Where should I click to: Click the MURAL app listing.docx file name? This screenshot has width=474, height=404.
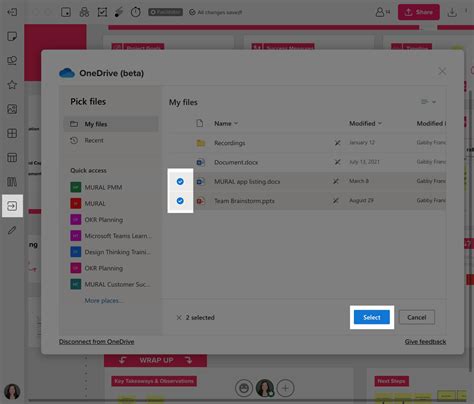point(247,182)
